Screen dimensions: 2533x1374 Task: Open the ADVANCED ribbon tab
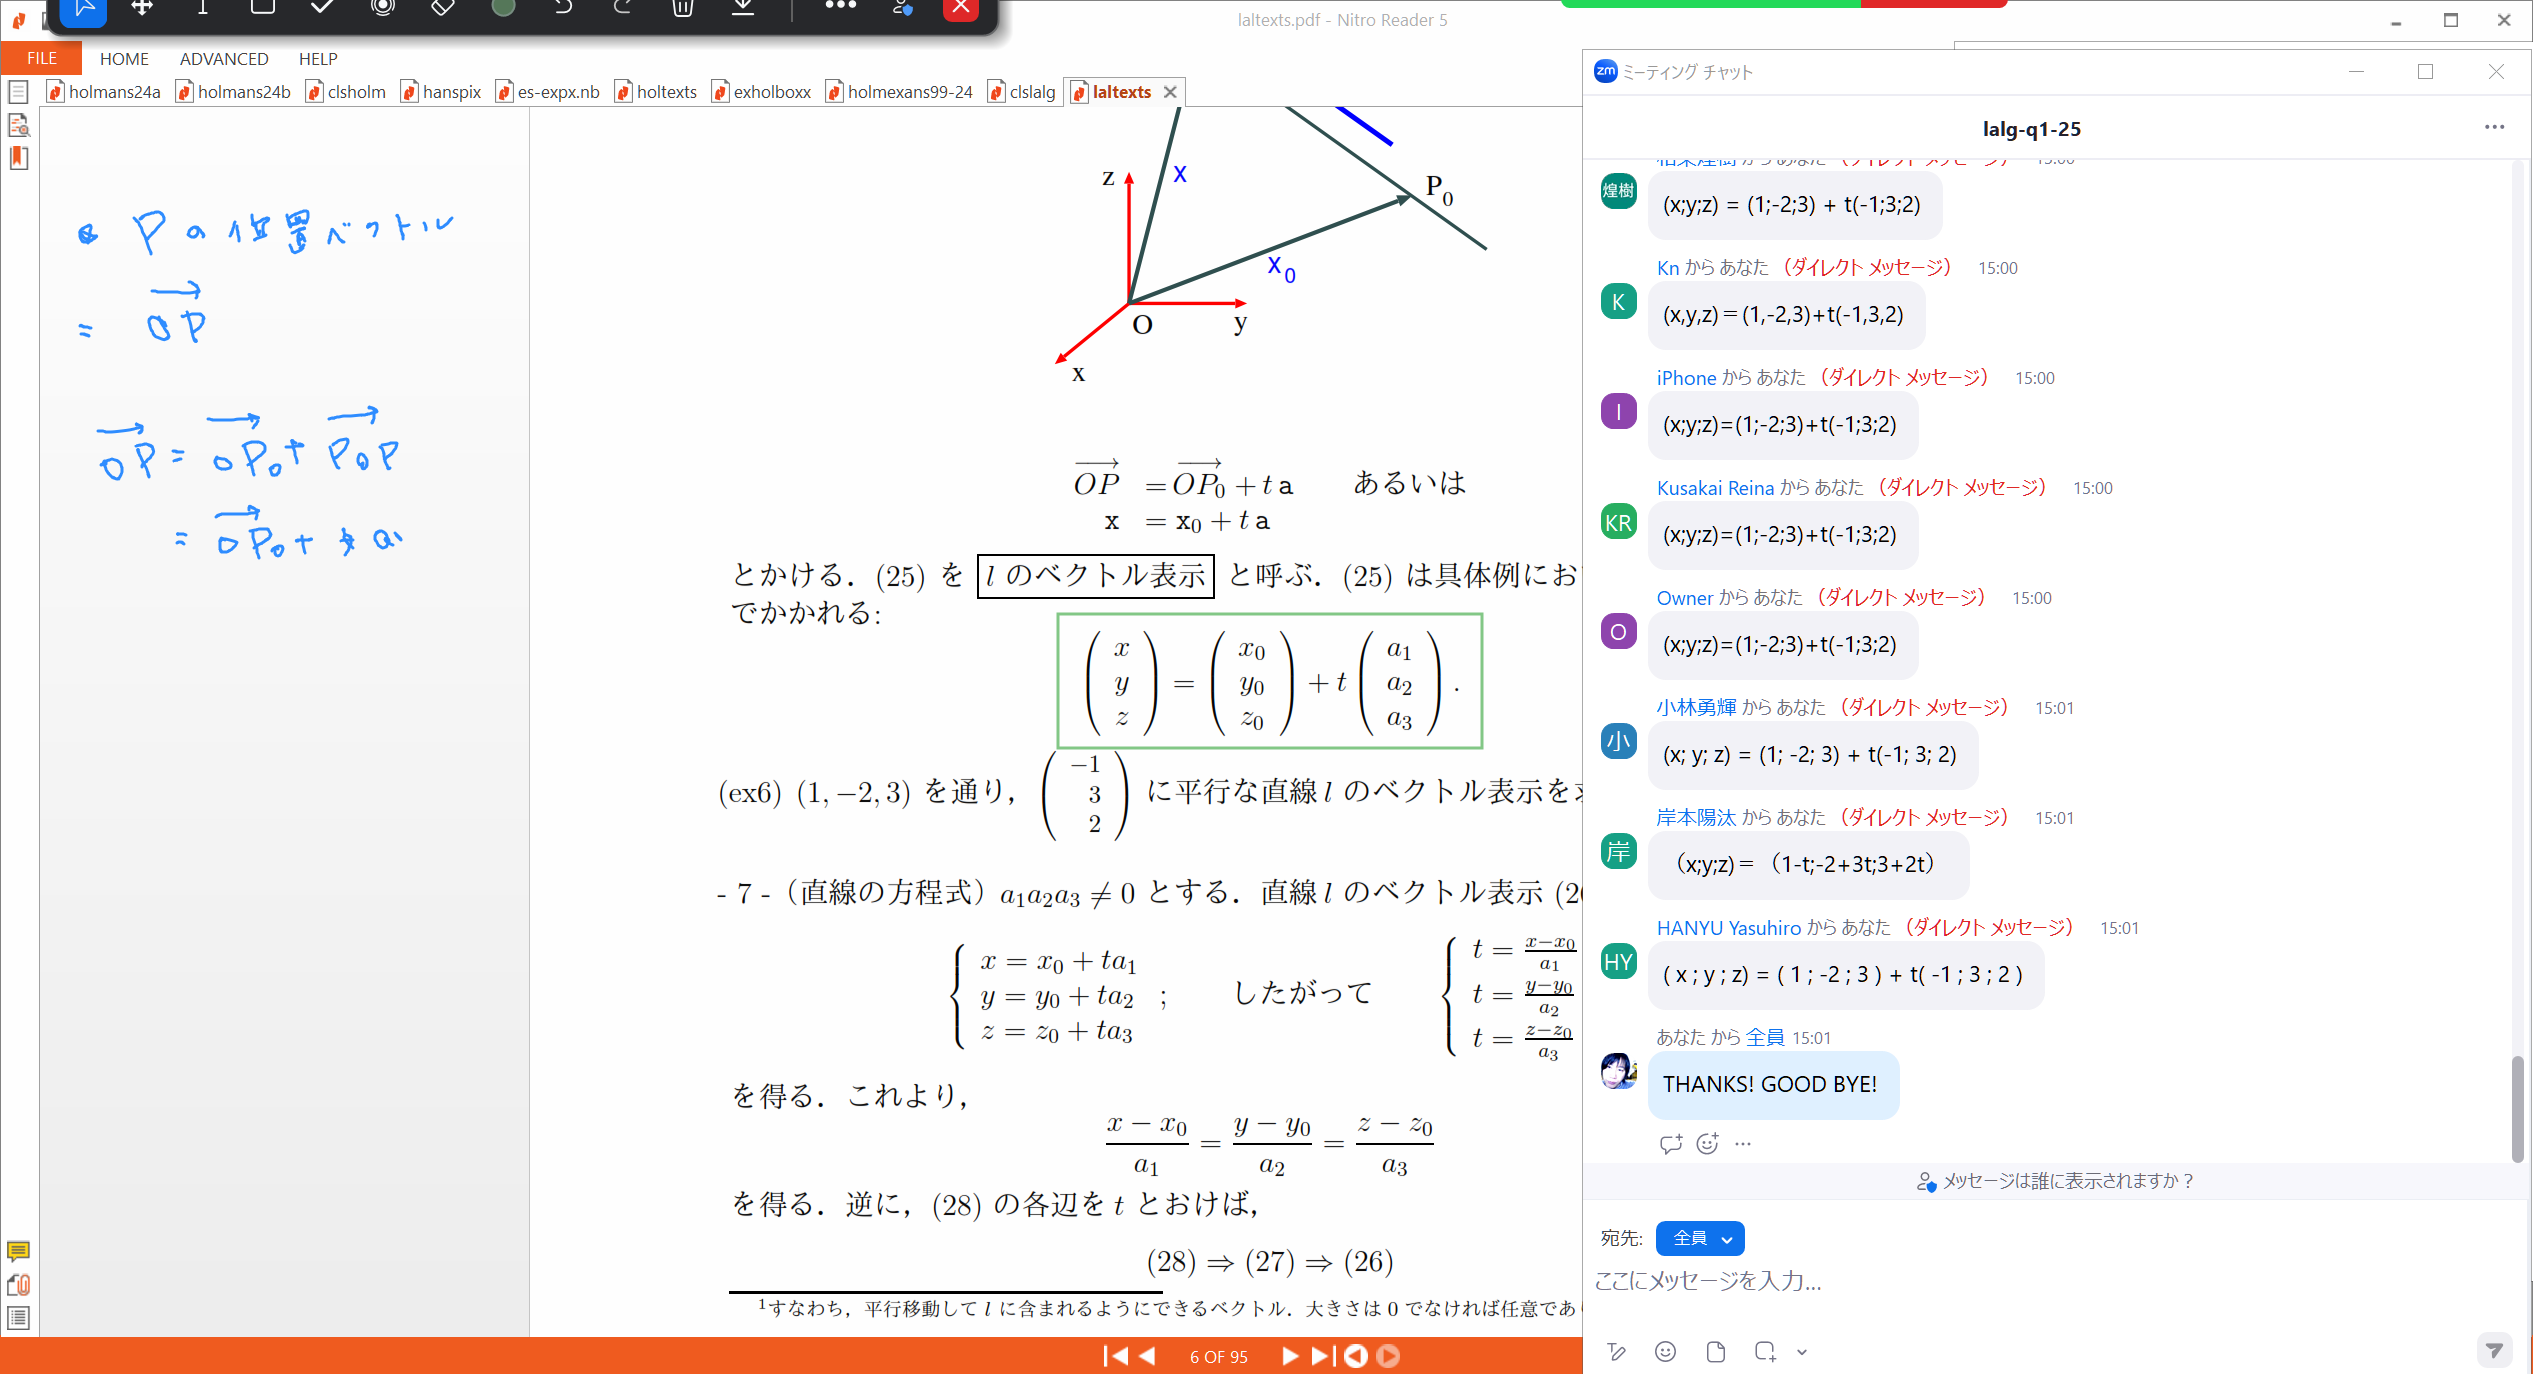click(x=224, y=59)
